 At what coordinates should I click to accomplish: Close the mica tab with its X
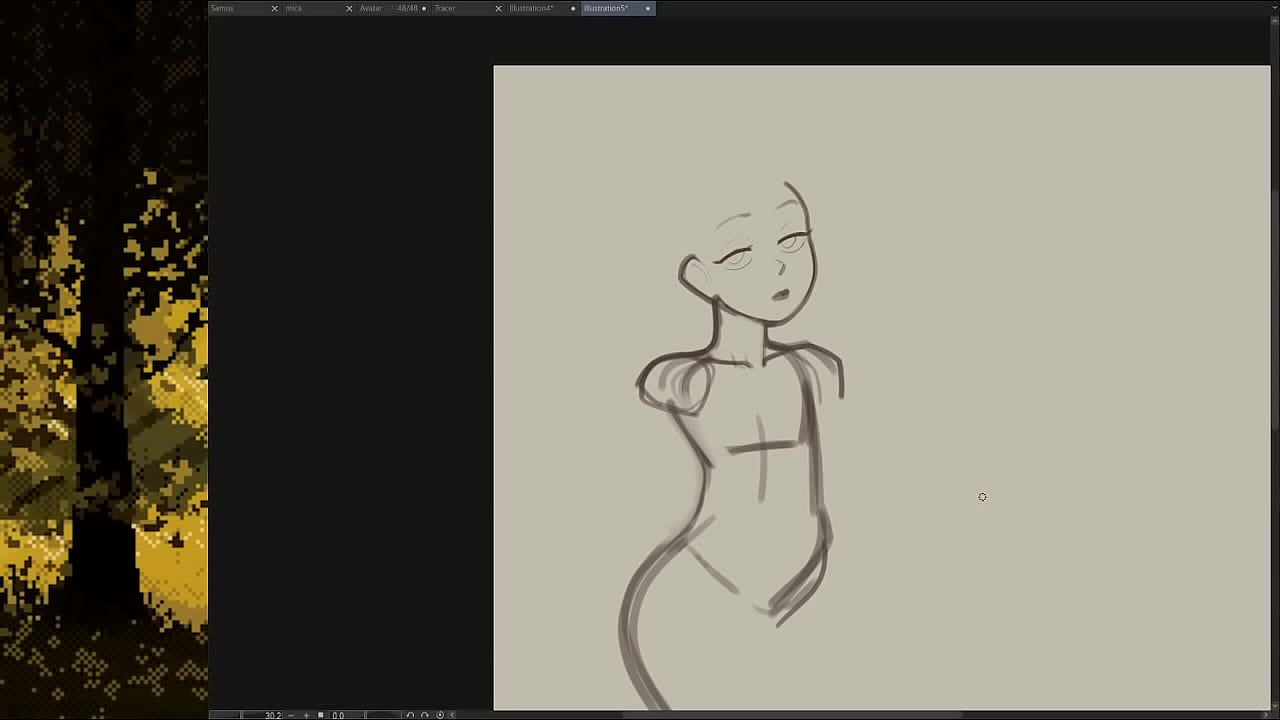[x=349, y=8]
